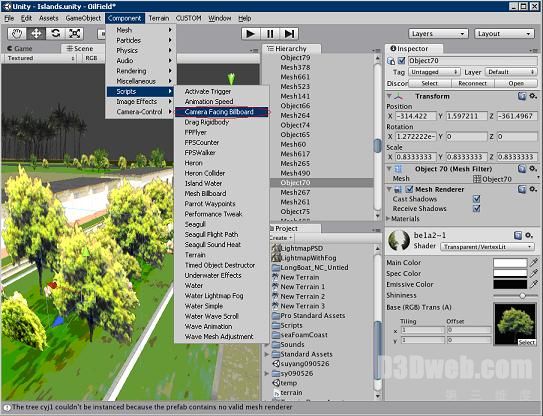Image resolution: width=543 pixels, height=416 pixels.
Task: Open be1a2--1 material help icon
Action: 518,236
